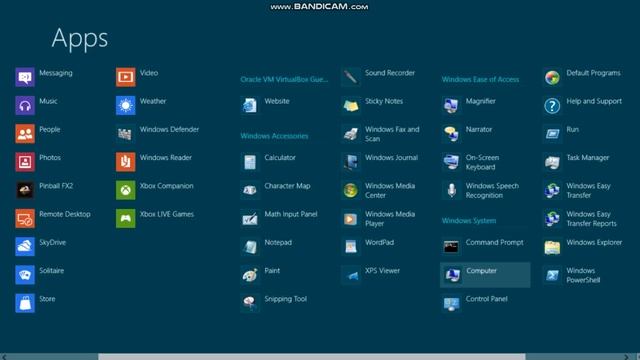Click the Windows Accessories group heading

274,136
